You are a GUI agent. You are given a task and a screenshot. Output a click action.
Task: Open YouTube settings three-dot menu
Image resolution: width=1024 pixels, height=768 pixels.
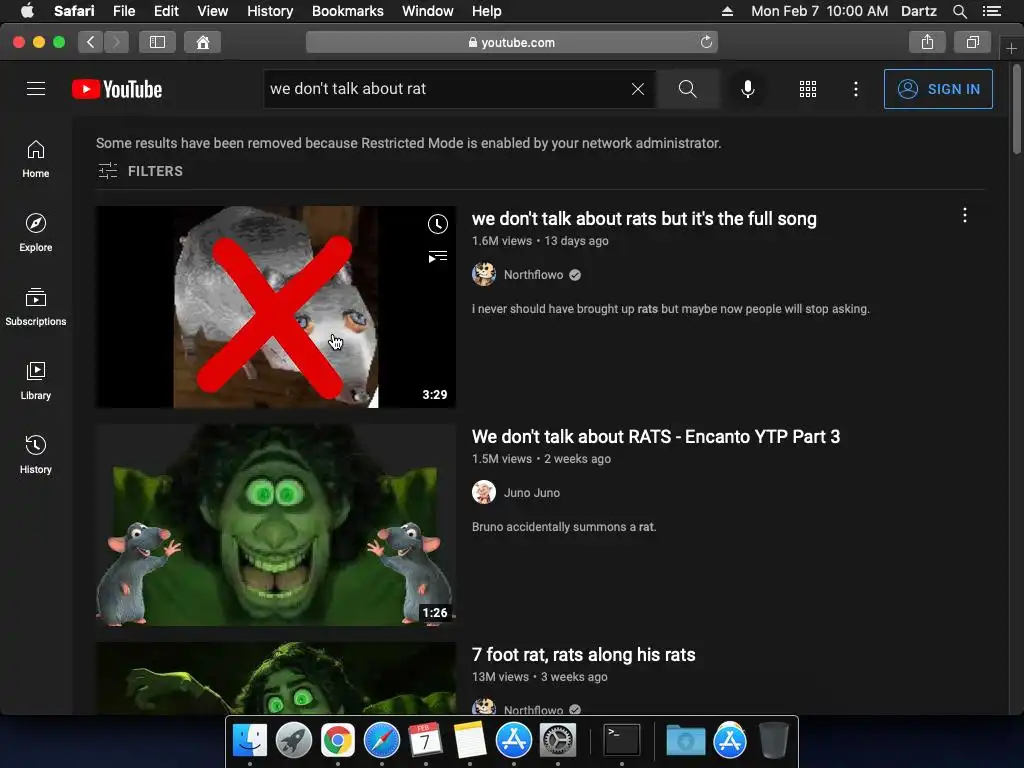coord(856,89)
